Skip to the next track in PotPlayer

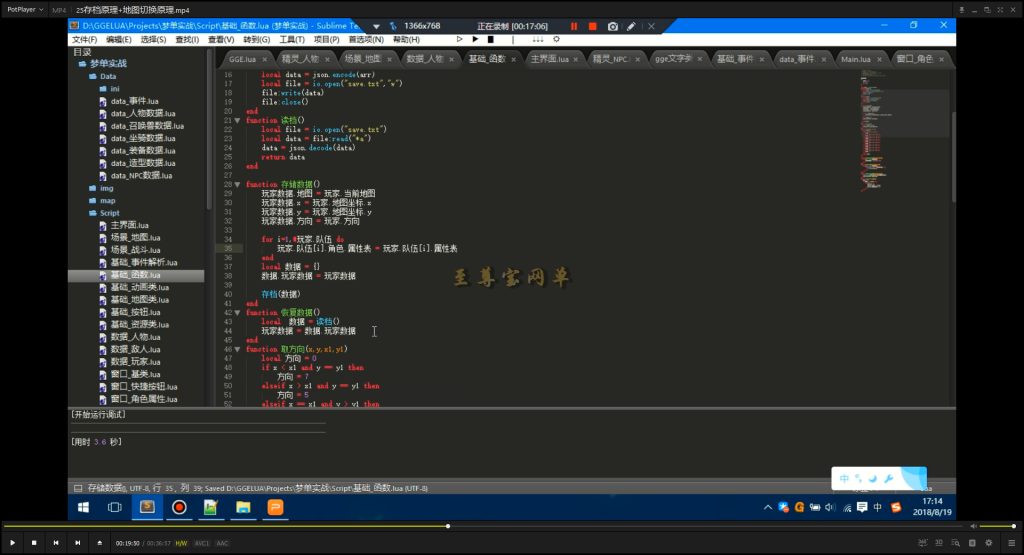point(78,543)
